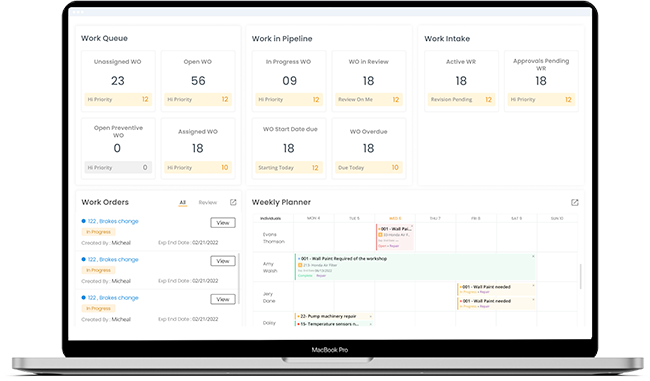Open the WO in Review card
650x381 pixels.
tap(369, 81)
